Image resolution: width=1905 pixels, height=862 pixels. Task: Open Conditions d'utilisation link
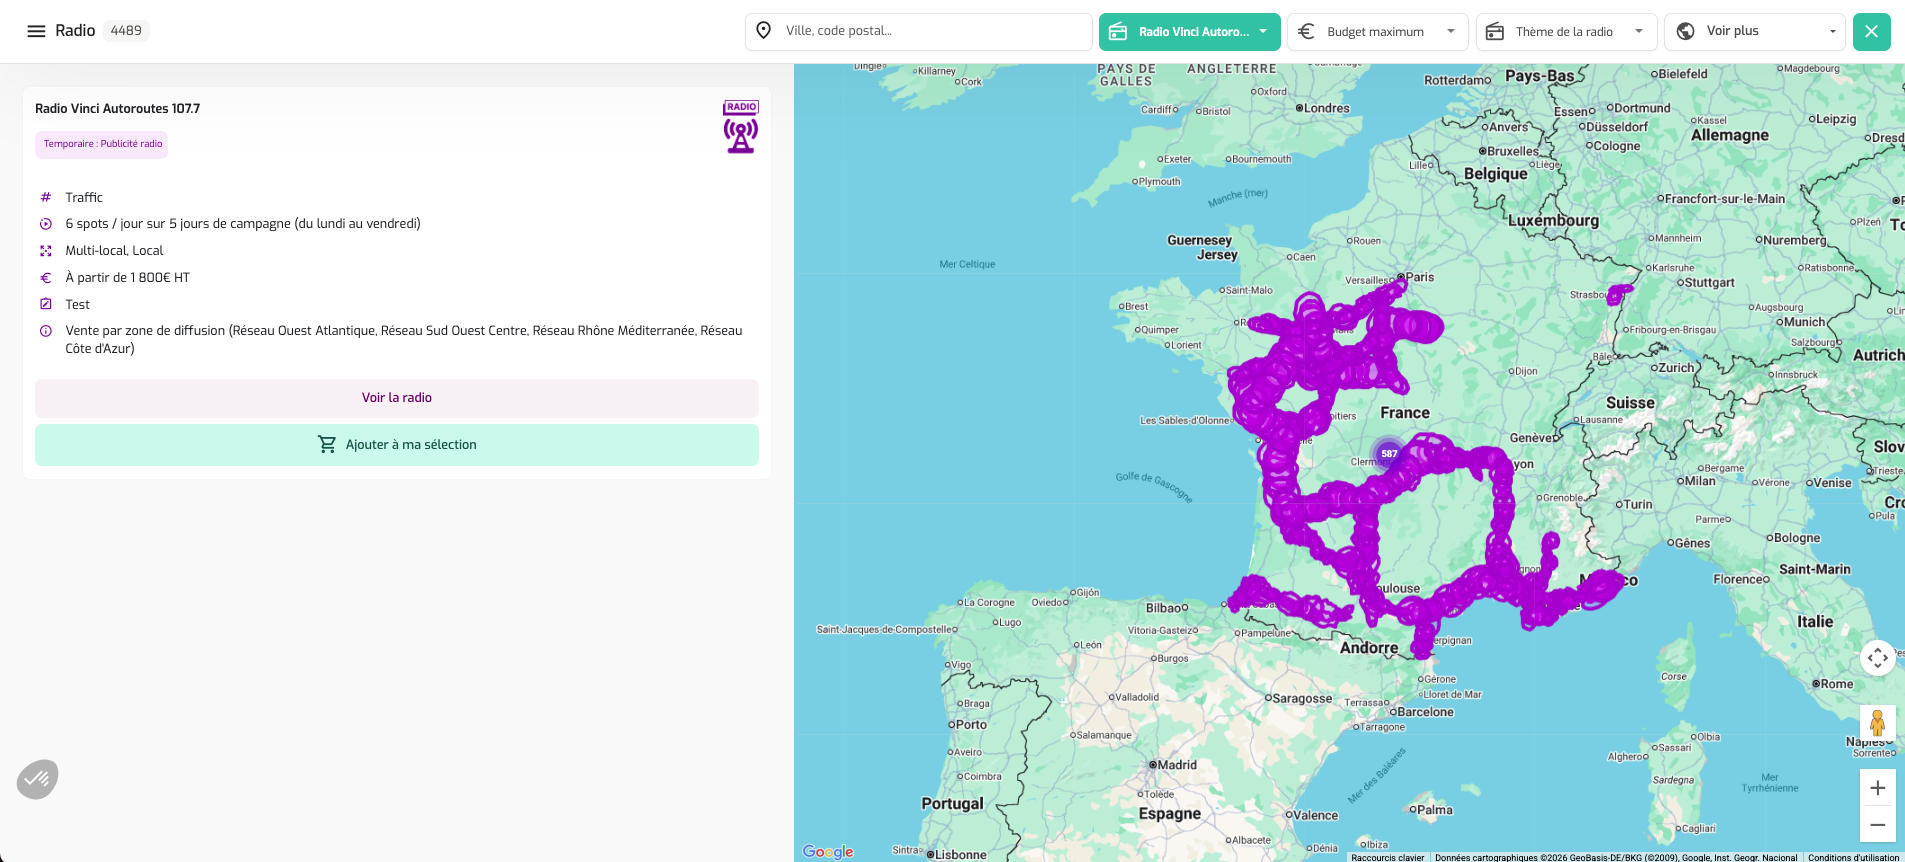tap(1852, 857)
